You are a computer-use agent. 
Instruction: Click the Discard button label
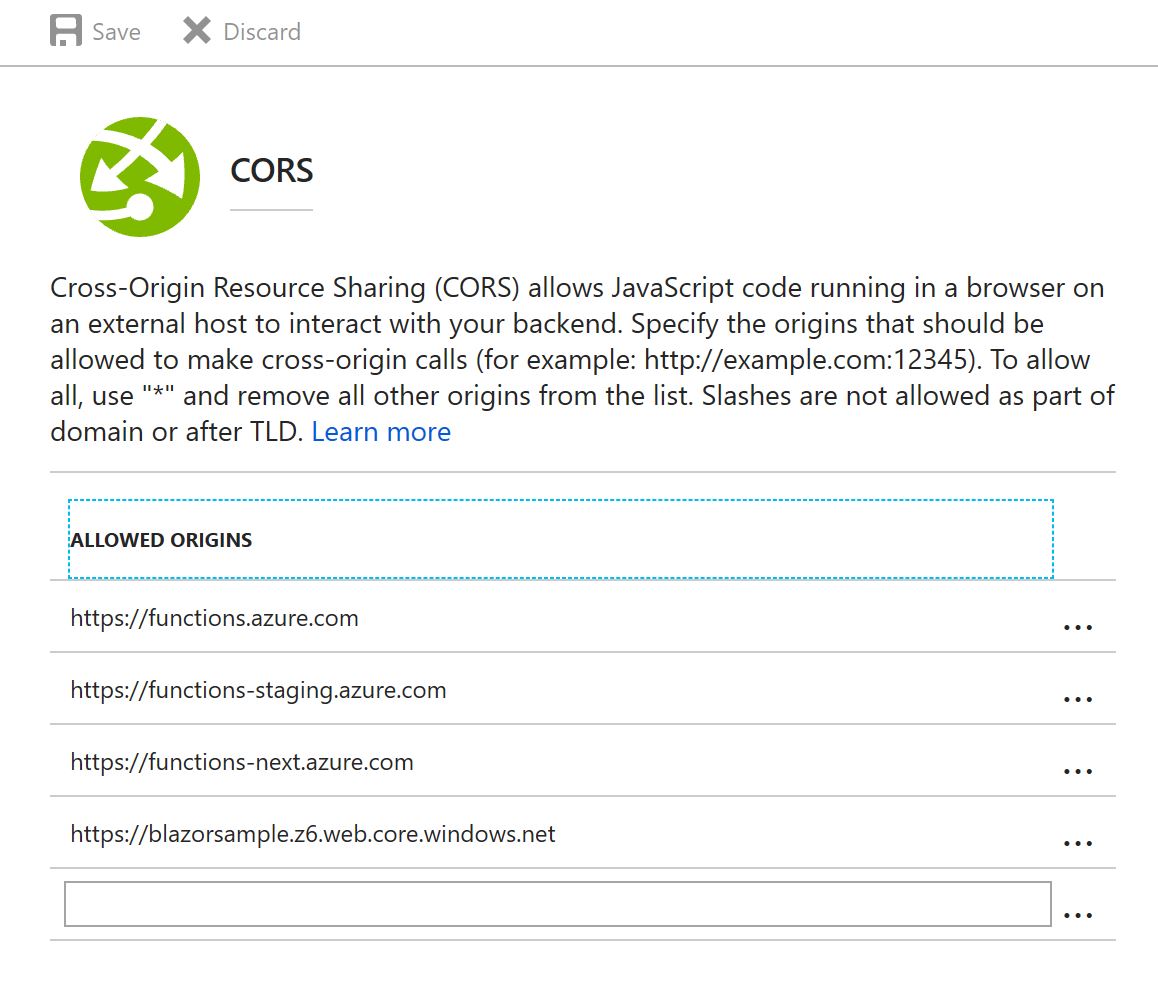click(x=262, y=32)
